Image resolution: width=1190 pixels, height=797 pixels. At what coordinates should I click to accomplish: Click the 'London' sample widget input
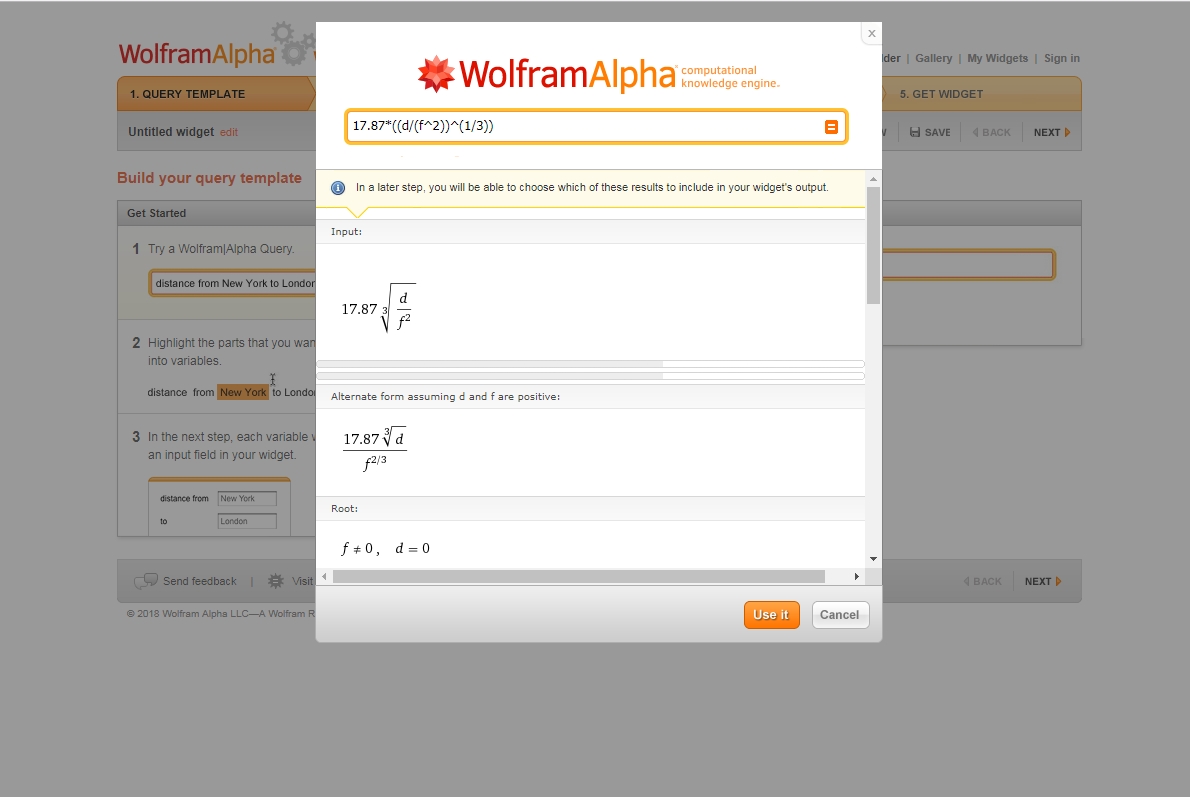click(247, 521)
